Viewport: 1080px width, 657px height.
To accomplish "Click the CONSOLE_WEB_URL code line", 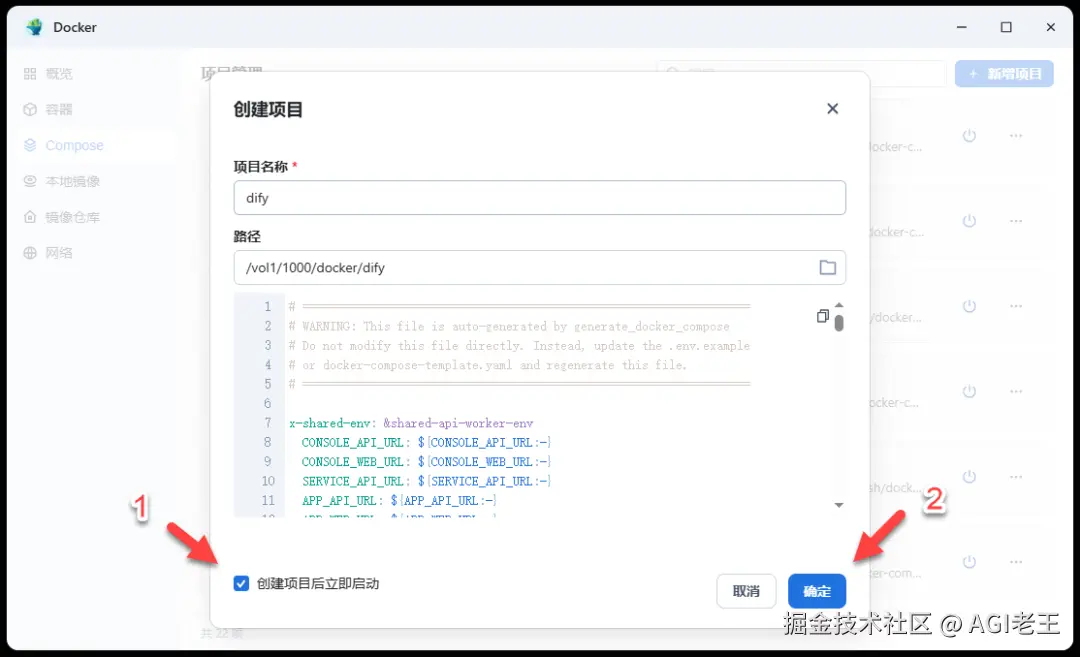I will click(x=426, y=461).
